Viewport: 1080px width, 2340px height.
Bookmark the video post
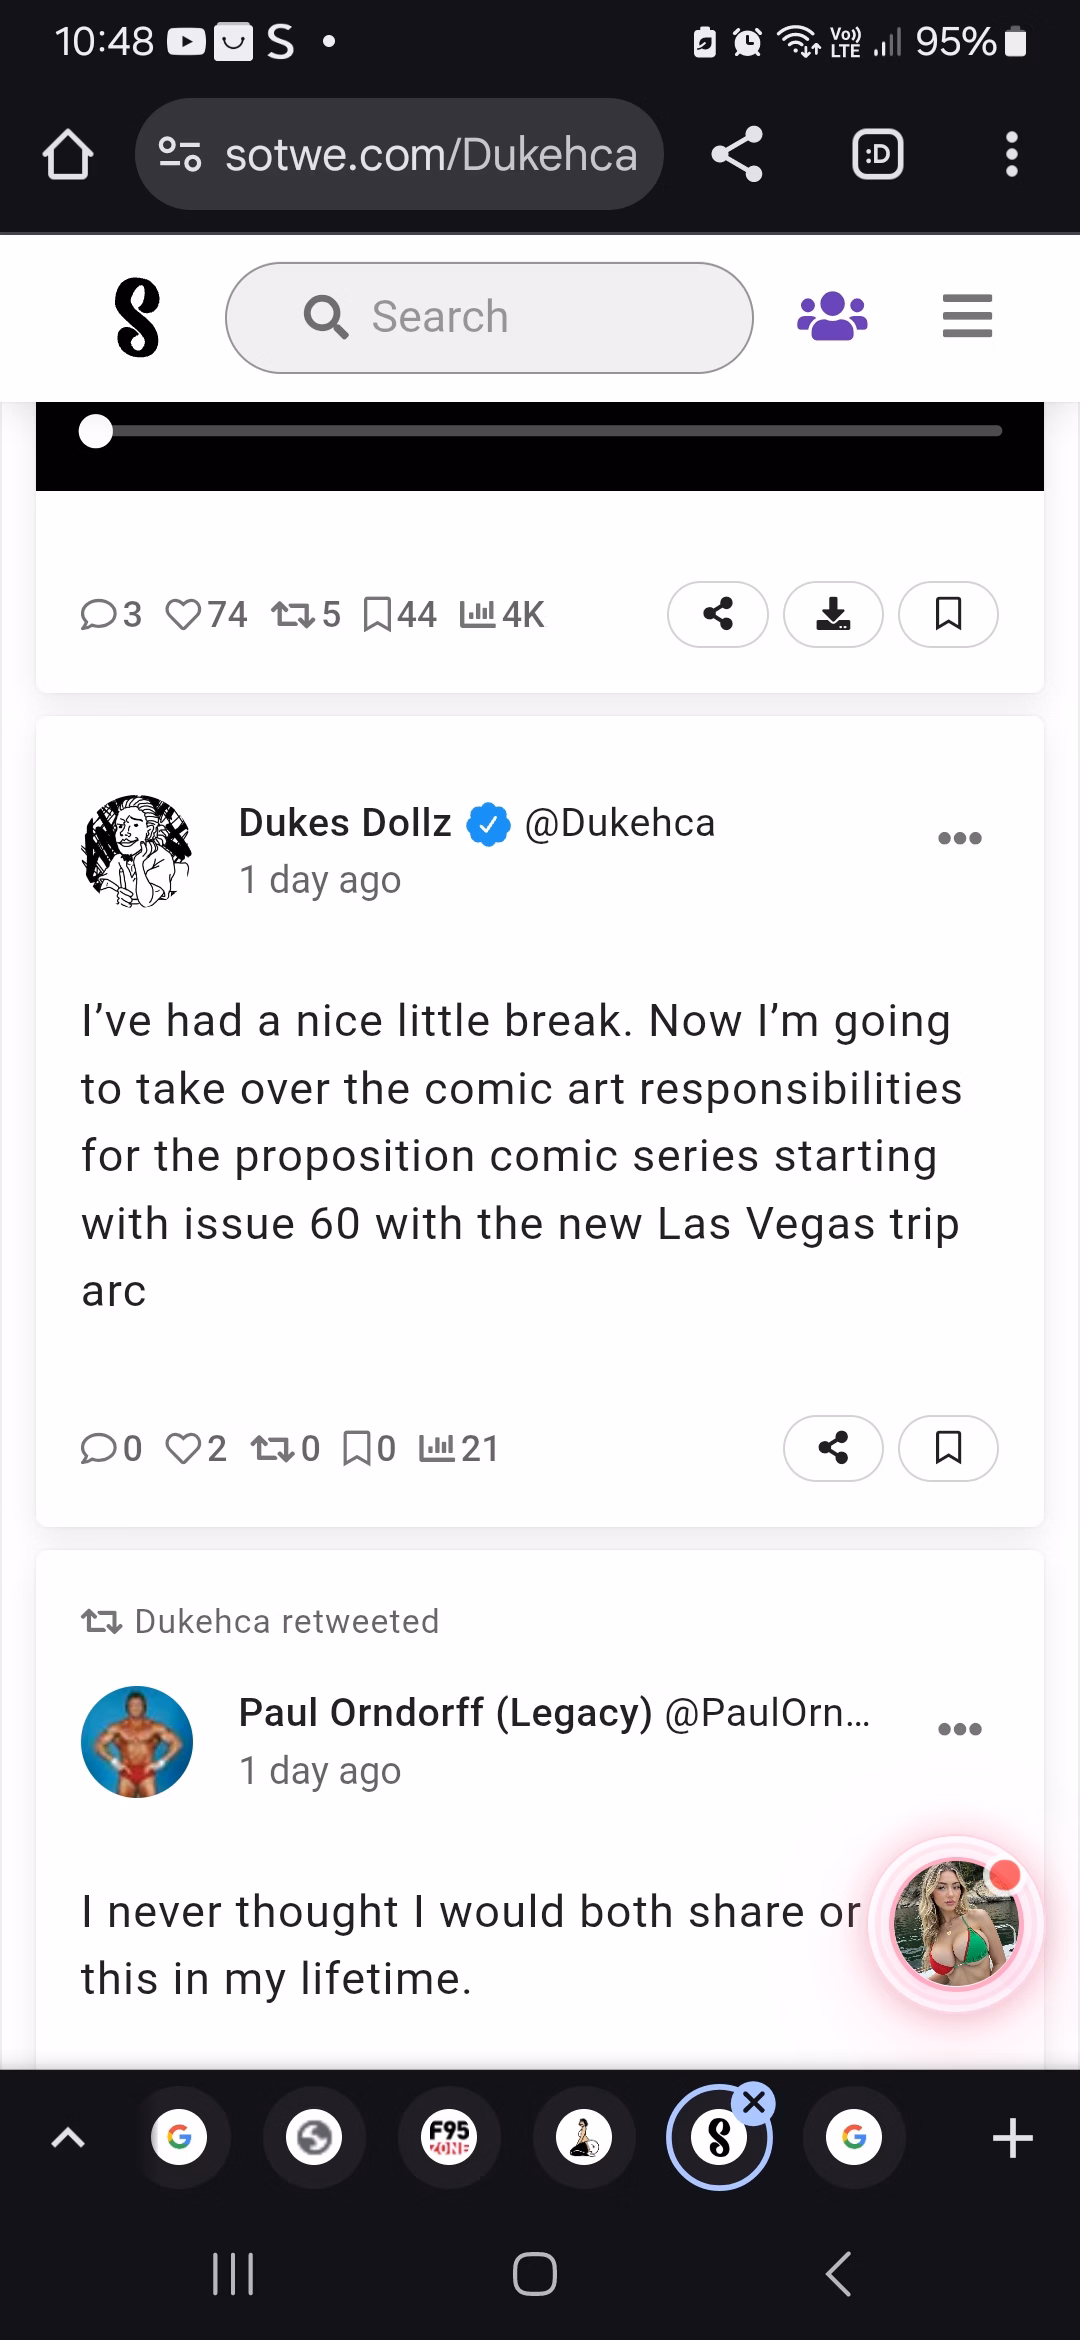tap(948, 614)
